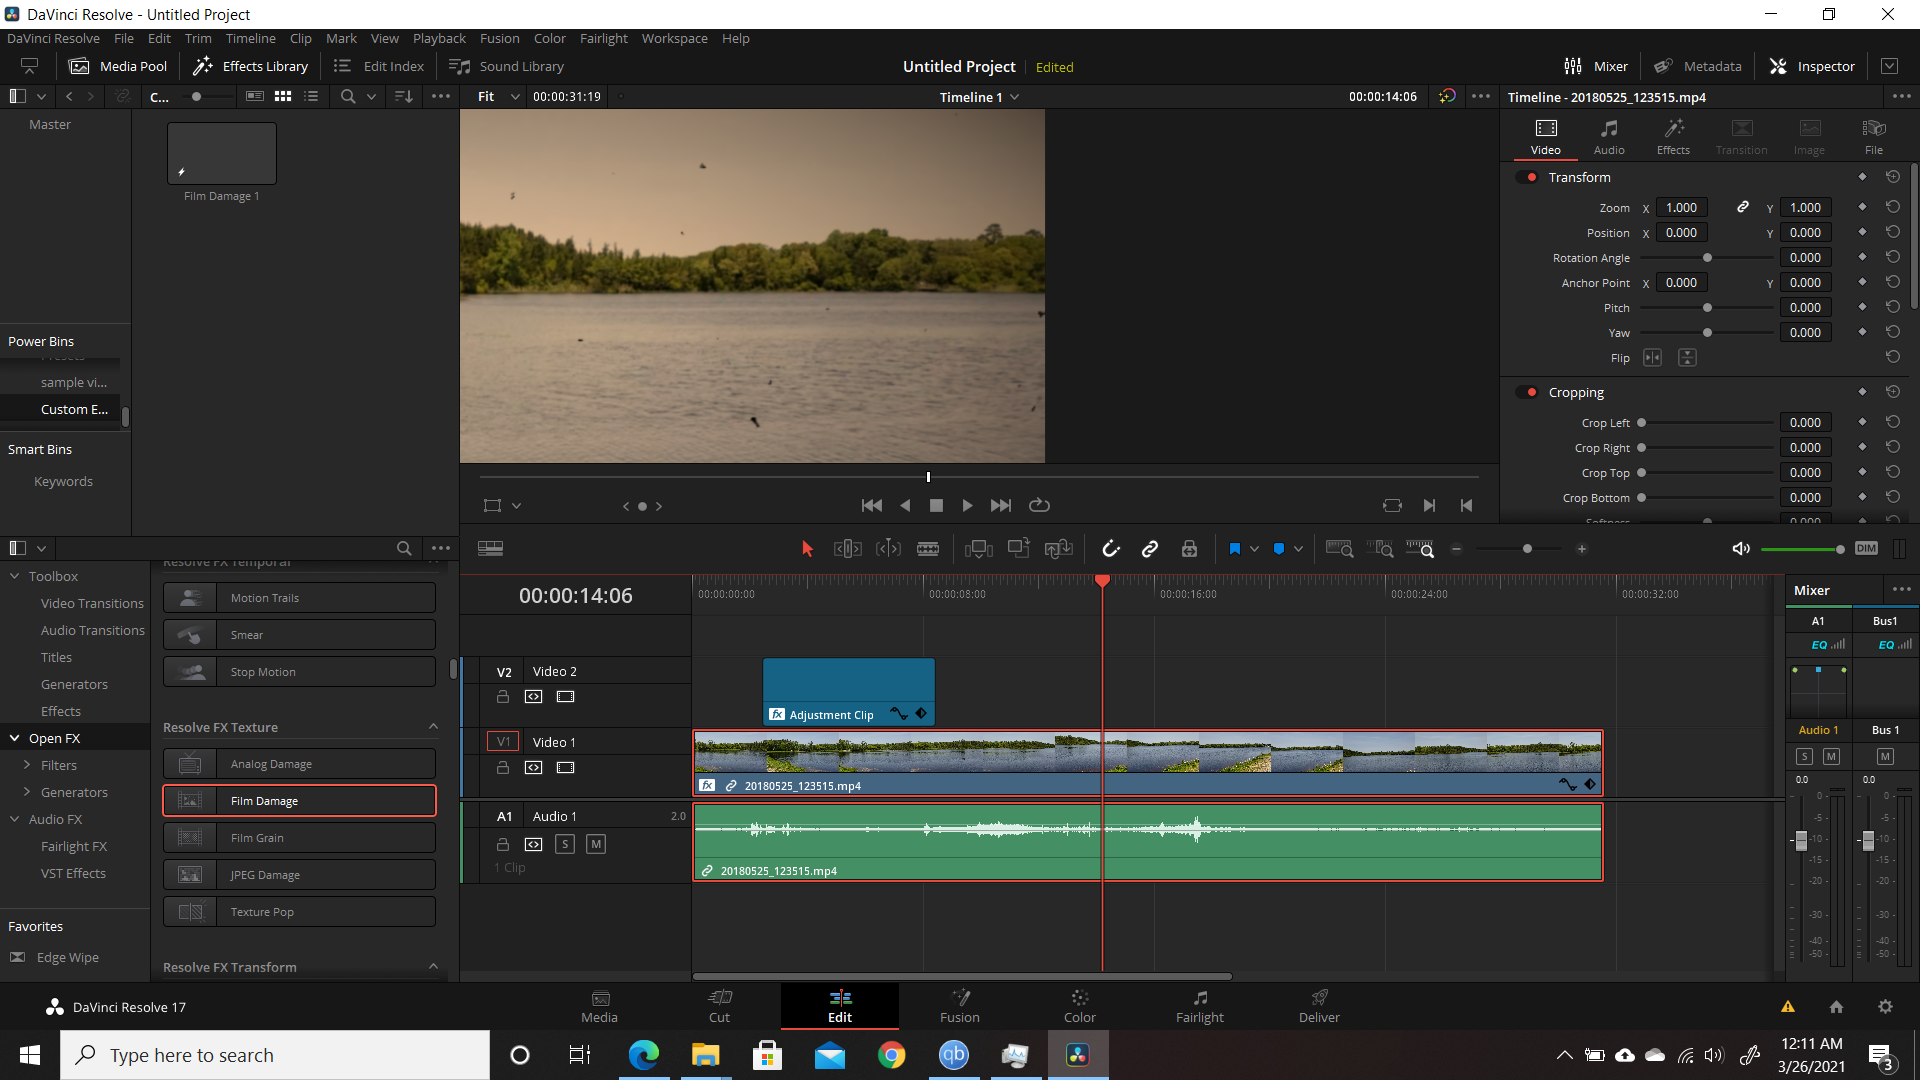
Task: Collapse the Resolve FX Transform section
Action: [433, 967]
